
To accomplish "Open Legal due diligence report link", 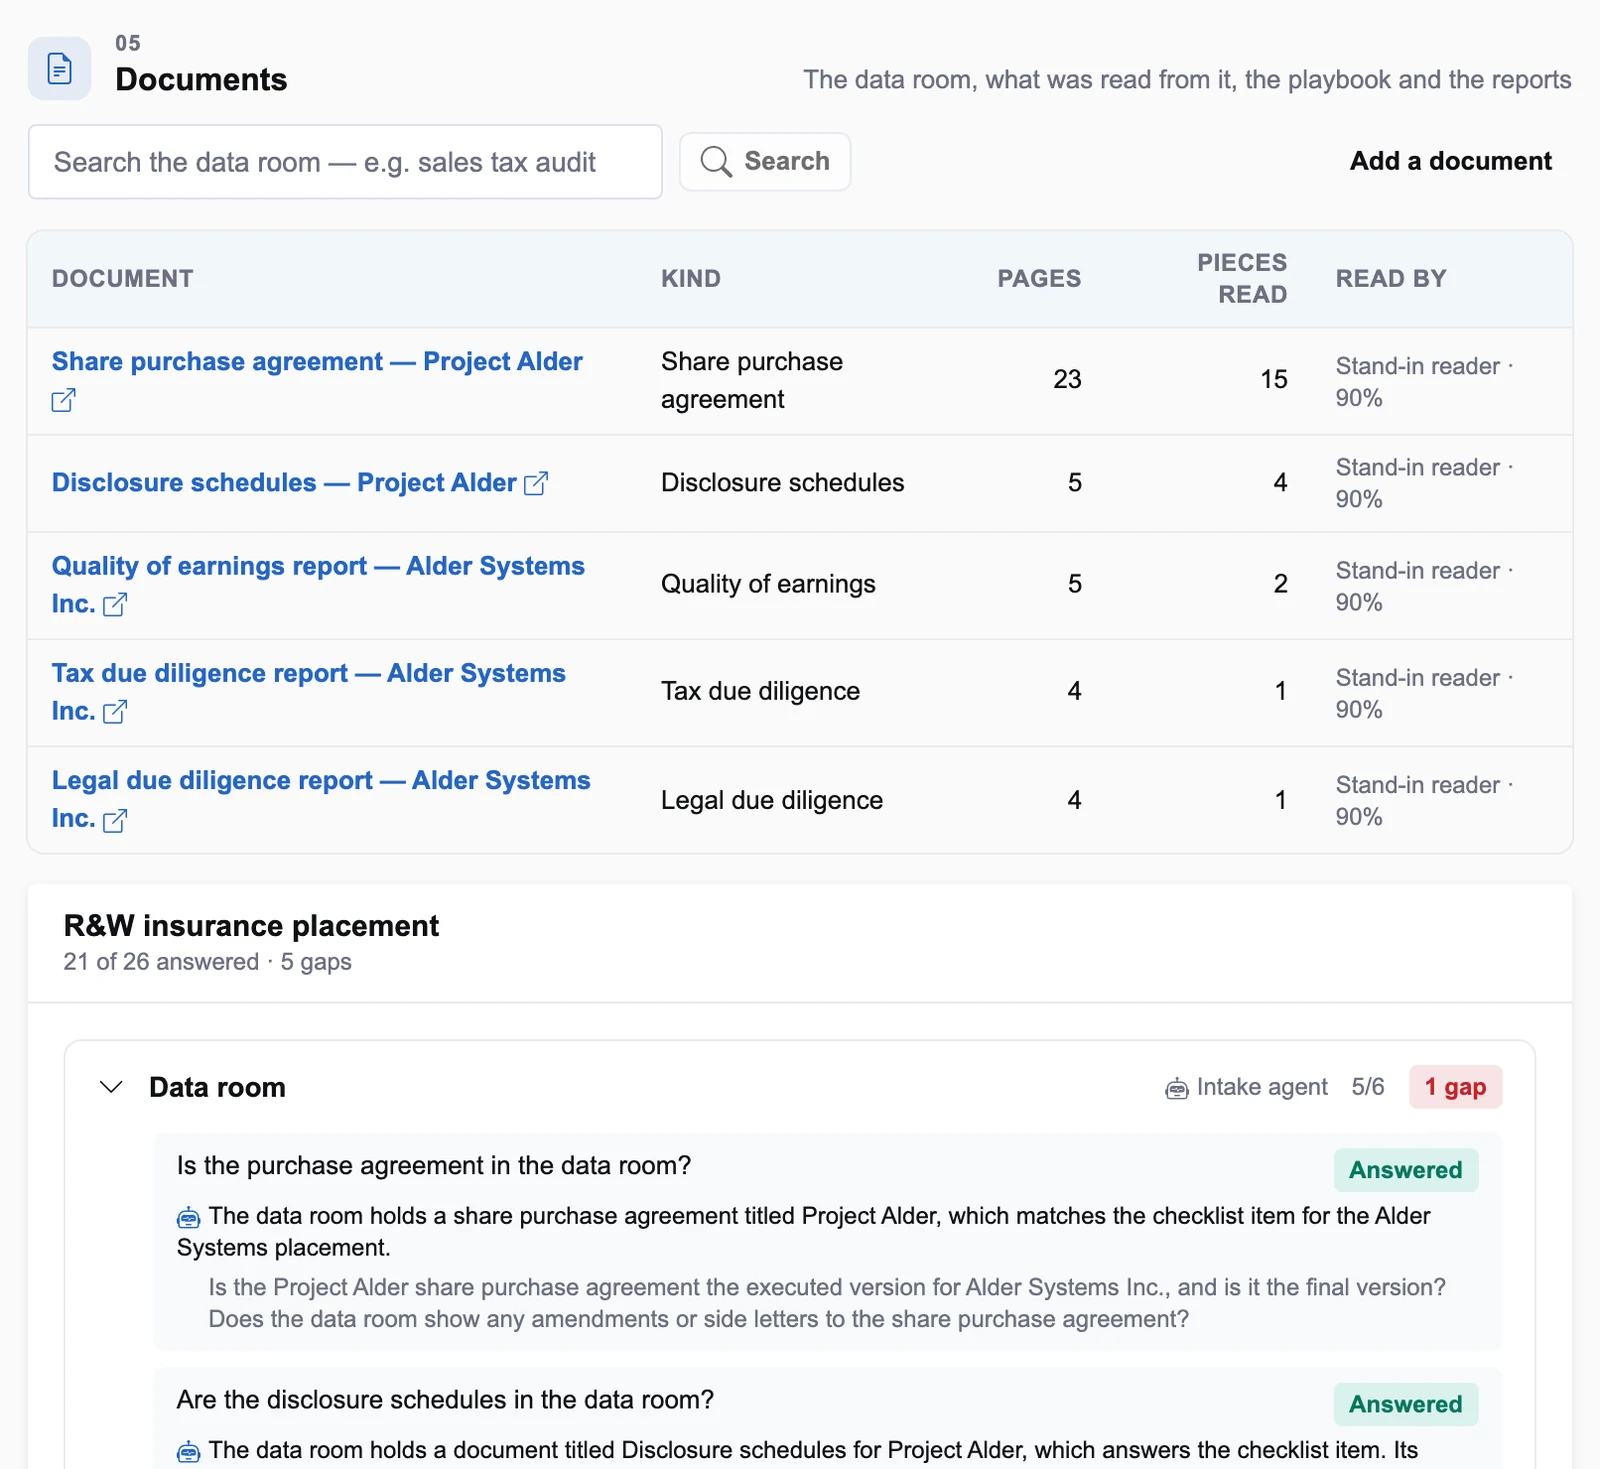I will [321, 799].
